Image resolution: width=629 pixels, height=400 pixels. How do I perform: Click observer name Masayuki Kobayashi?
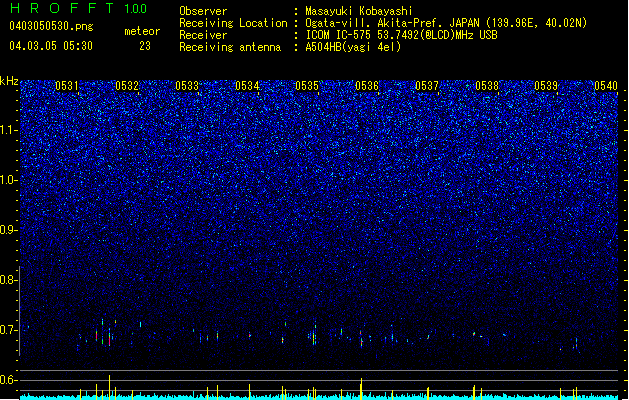tap(359, 11)
